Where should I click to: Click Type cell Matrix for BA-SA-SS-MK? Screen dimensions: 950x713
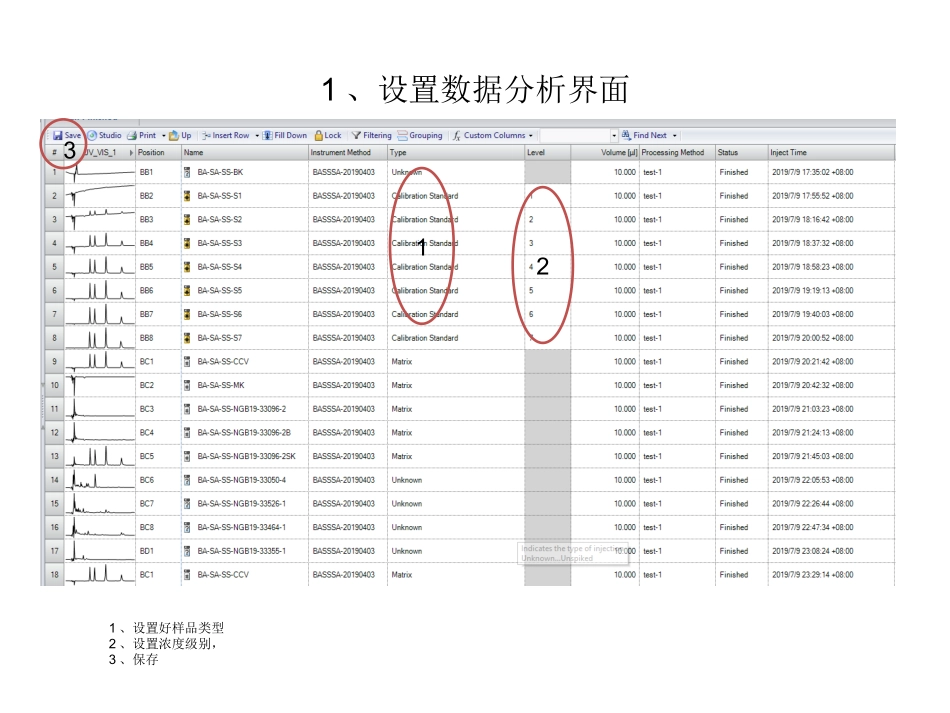click(456, 385)
